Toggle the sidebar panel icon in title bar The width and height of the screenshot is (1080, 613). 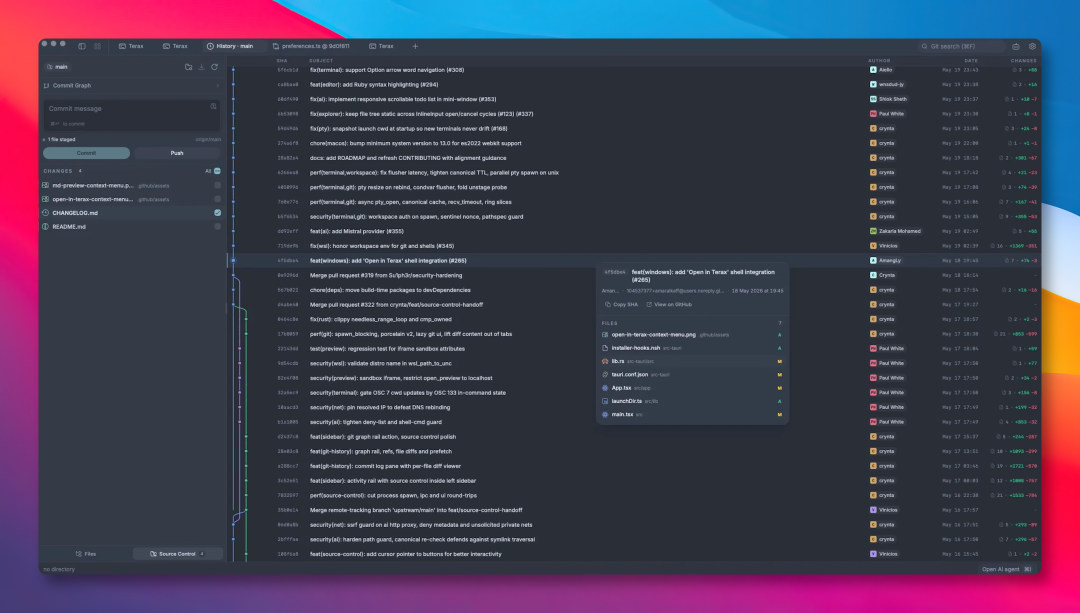coord(82,46)
